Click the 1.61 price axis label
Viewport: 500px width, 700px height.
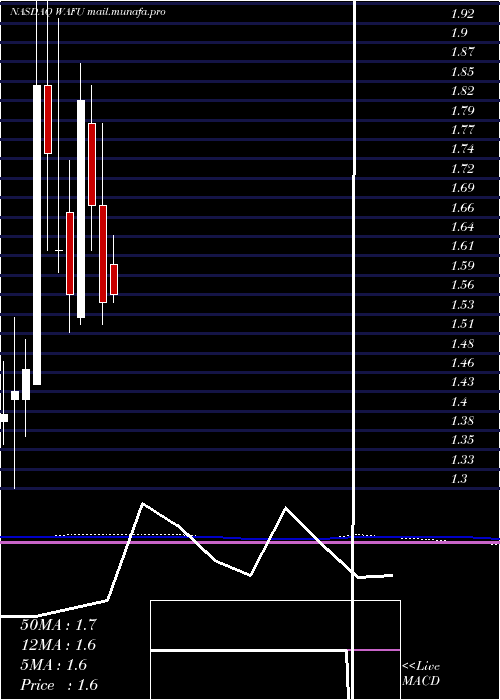tap(462, 246)
